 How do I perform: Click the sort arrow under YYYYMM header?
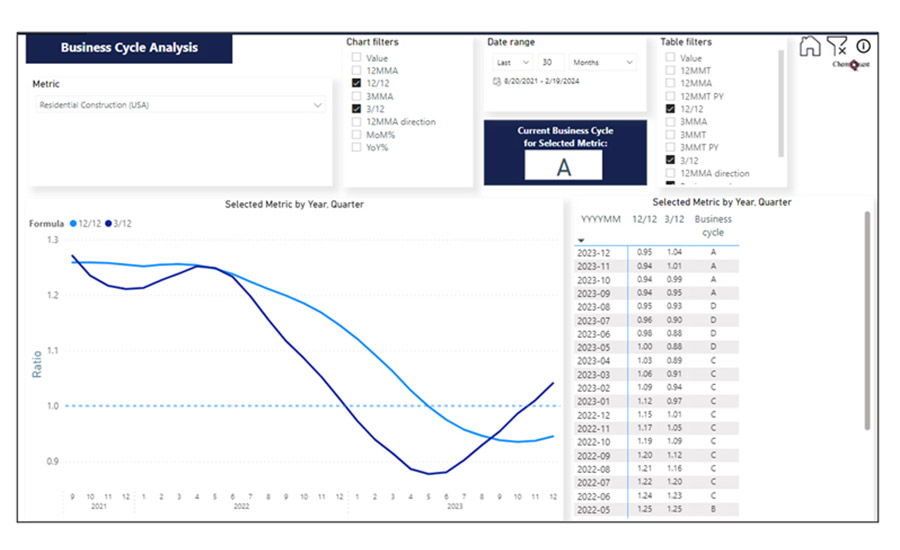581,240
